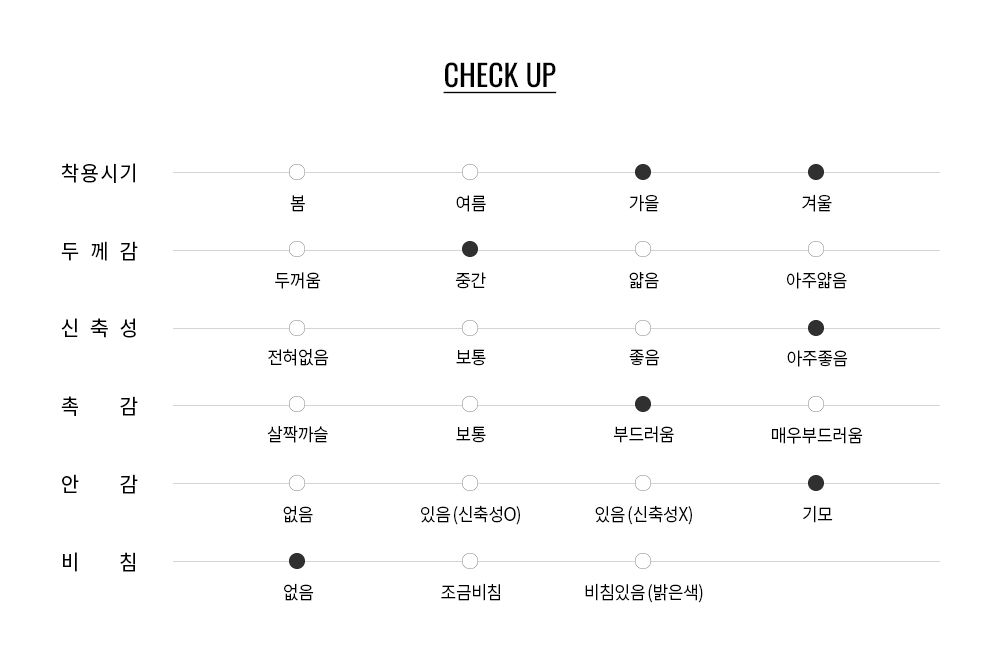Viewport: 1000px width, 661px height.
Task: Click the CHECK UP heading
Action: click(x=500, y=76)
